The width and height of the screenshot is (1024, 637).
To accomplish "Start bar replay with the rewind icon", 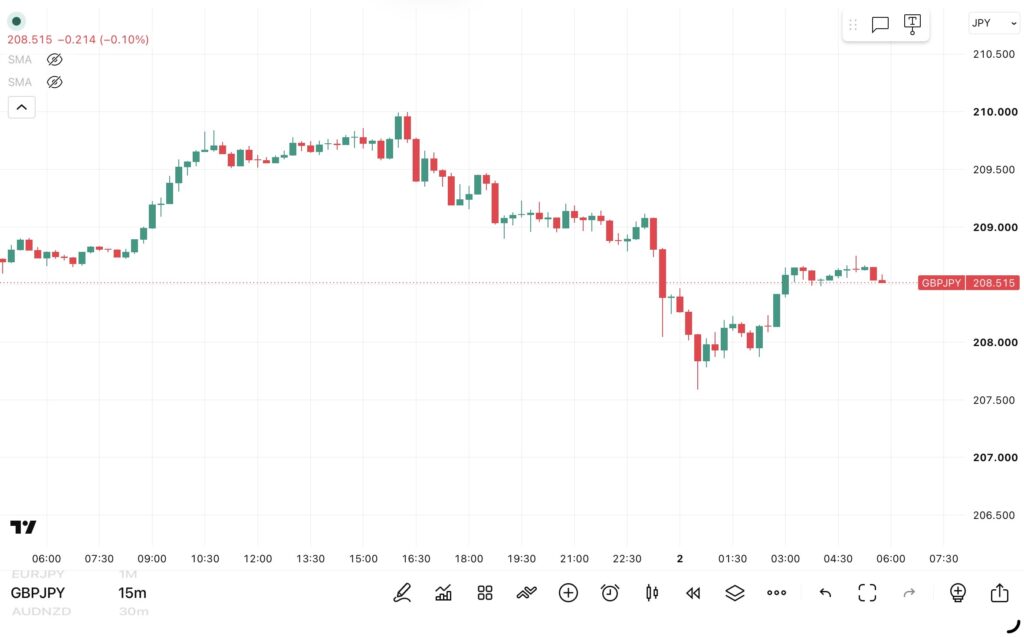I will click(693, 593).
